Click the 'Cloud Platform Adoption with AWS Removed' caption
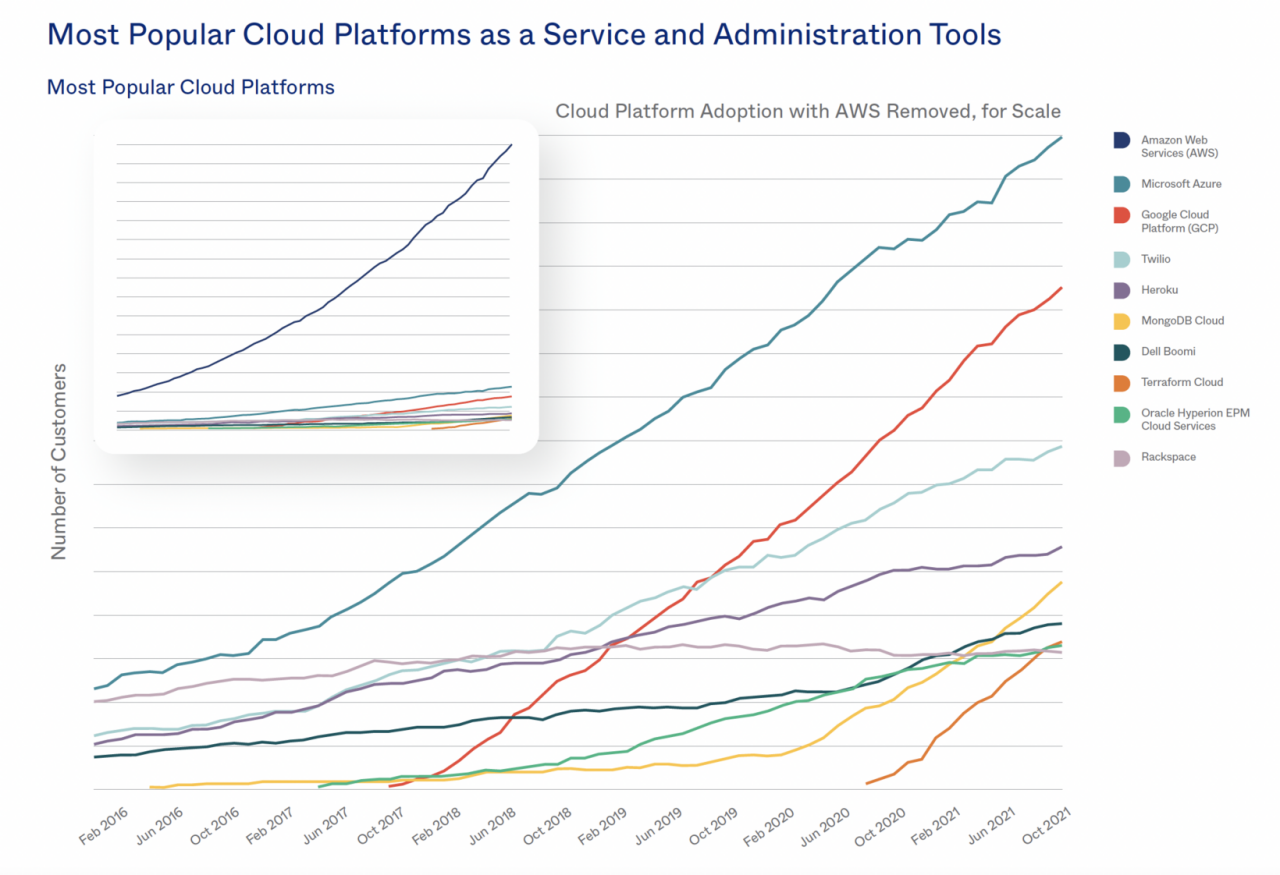 pyautogui.click(x=808, y=111)
